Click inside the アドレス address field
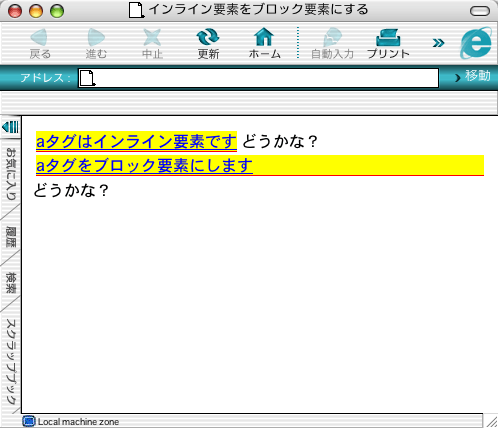The height and width of the screenshot is (428, 498). click(x=258, y=78)
